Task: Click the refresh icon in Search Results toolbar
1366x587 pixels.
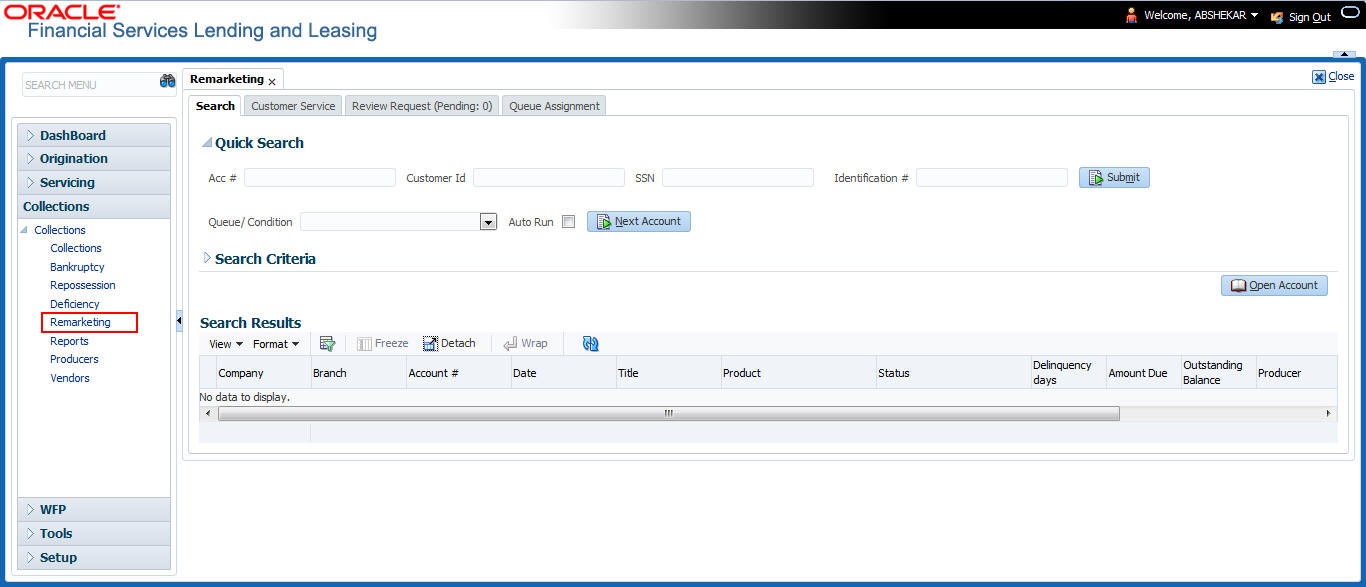Action: (x=590, y=343)
